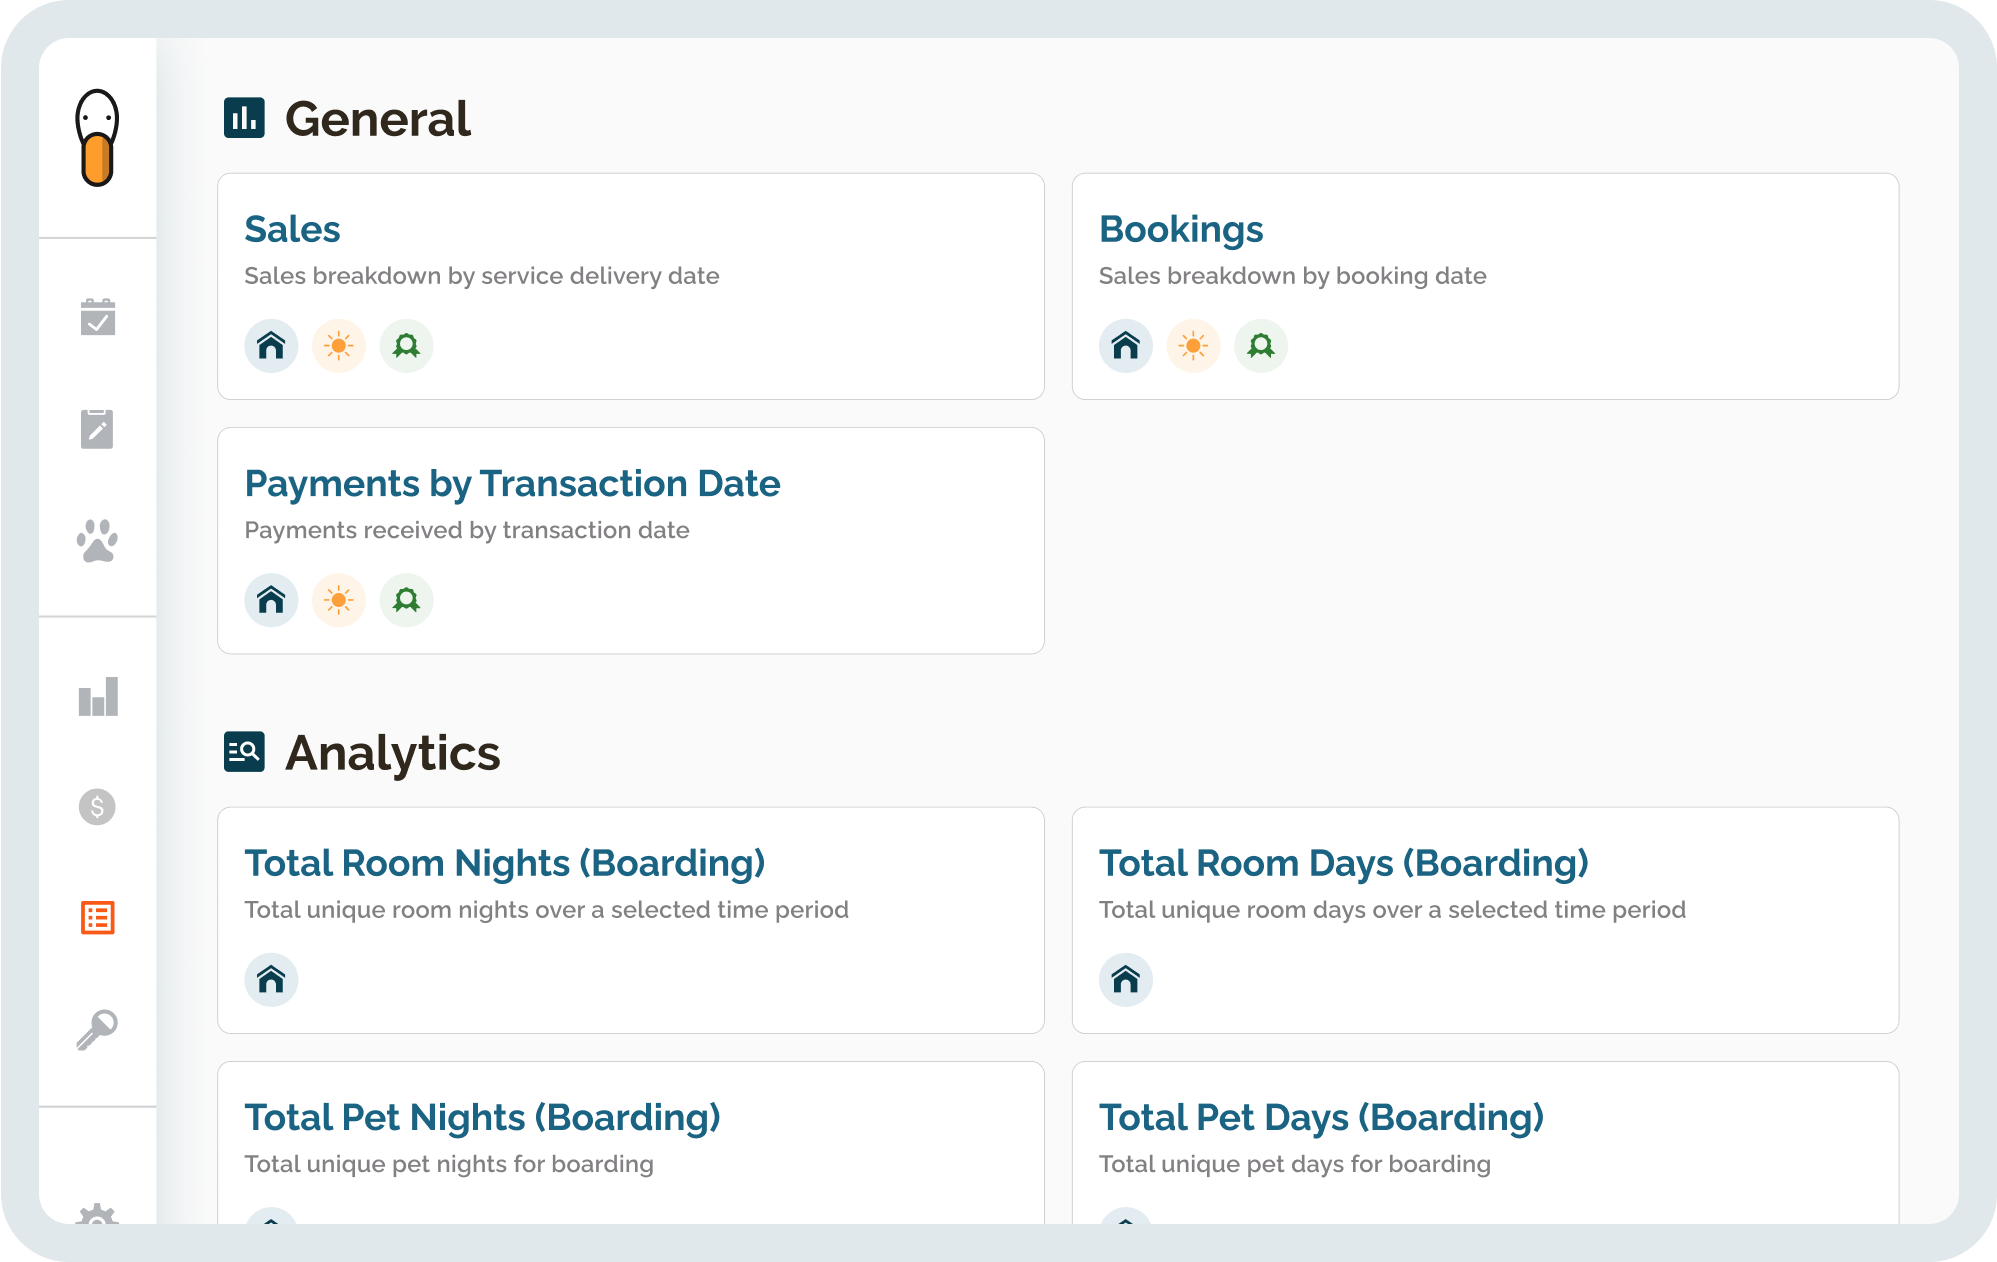Click house icon under Total Room Days
Screen dimensions: 1997x1262
(1125, 979)
